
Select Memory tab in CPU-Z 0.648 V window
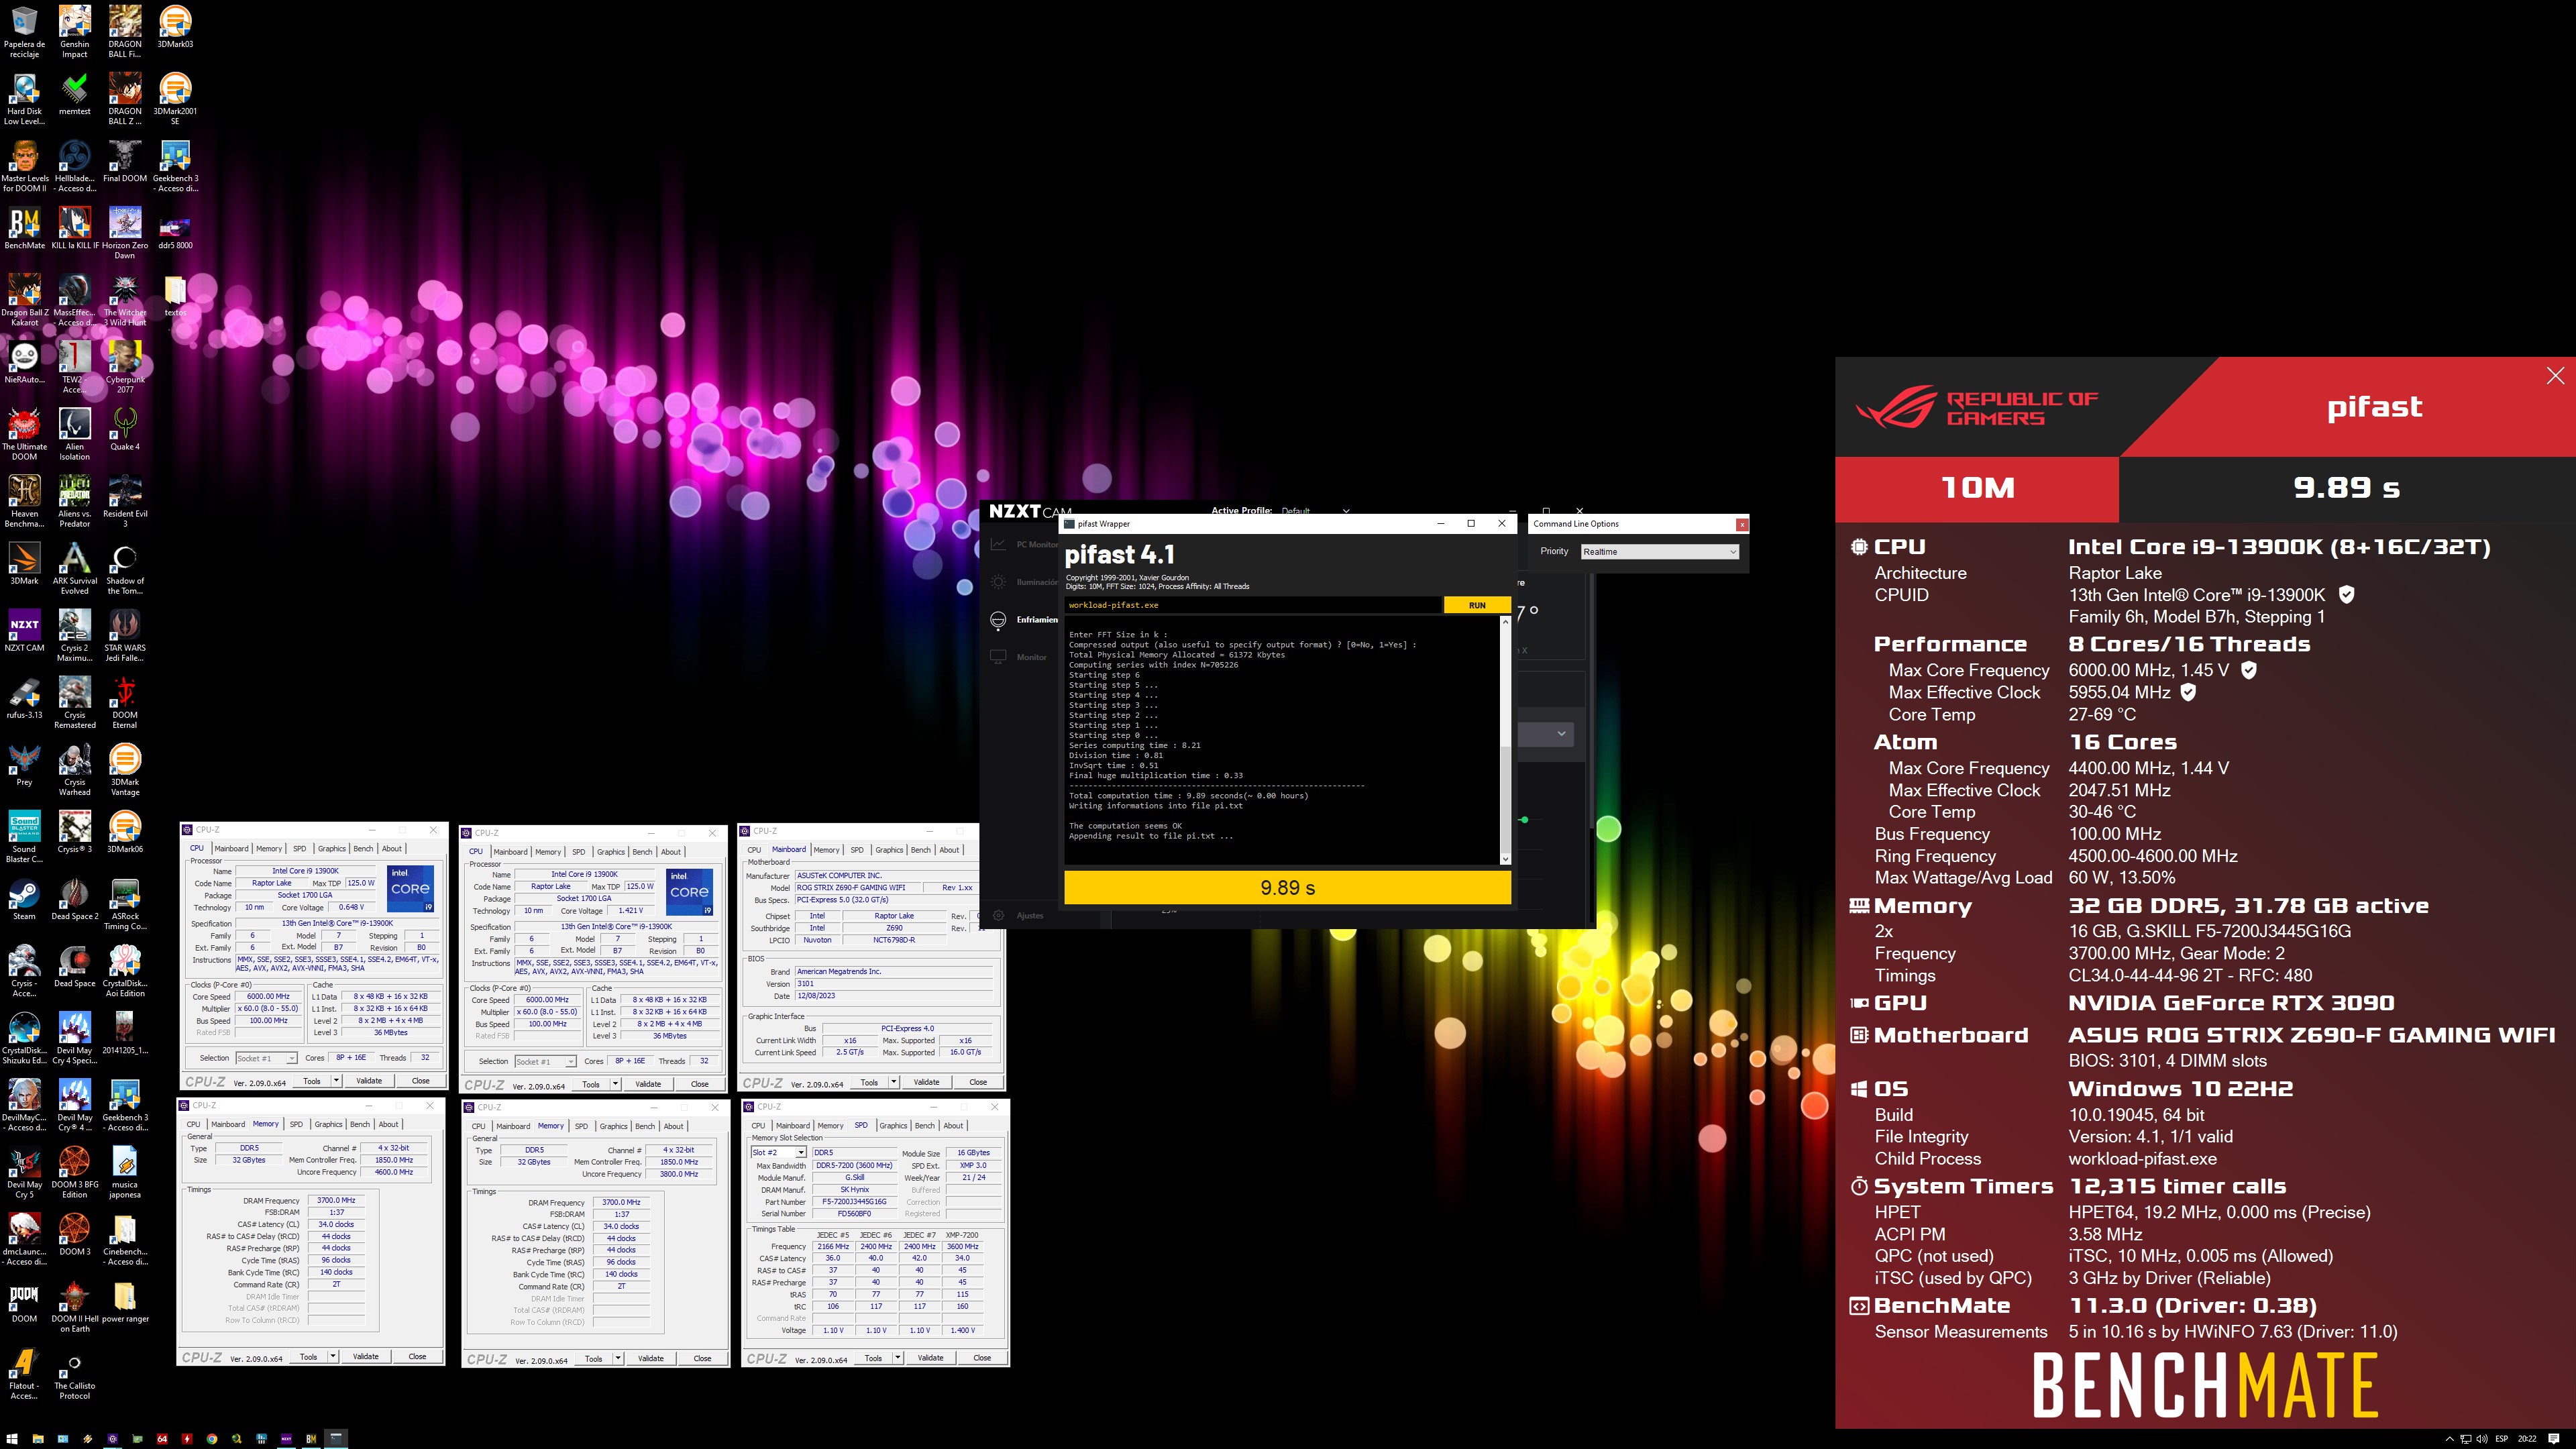click(269, 849)
